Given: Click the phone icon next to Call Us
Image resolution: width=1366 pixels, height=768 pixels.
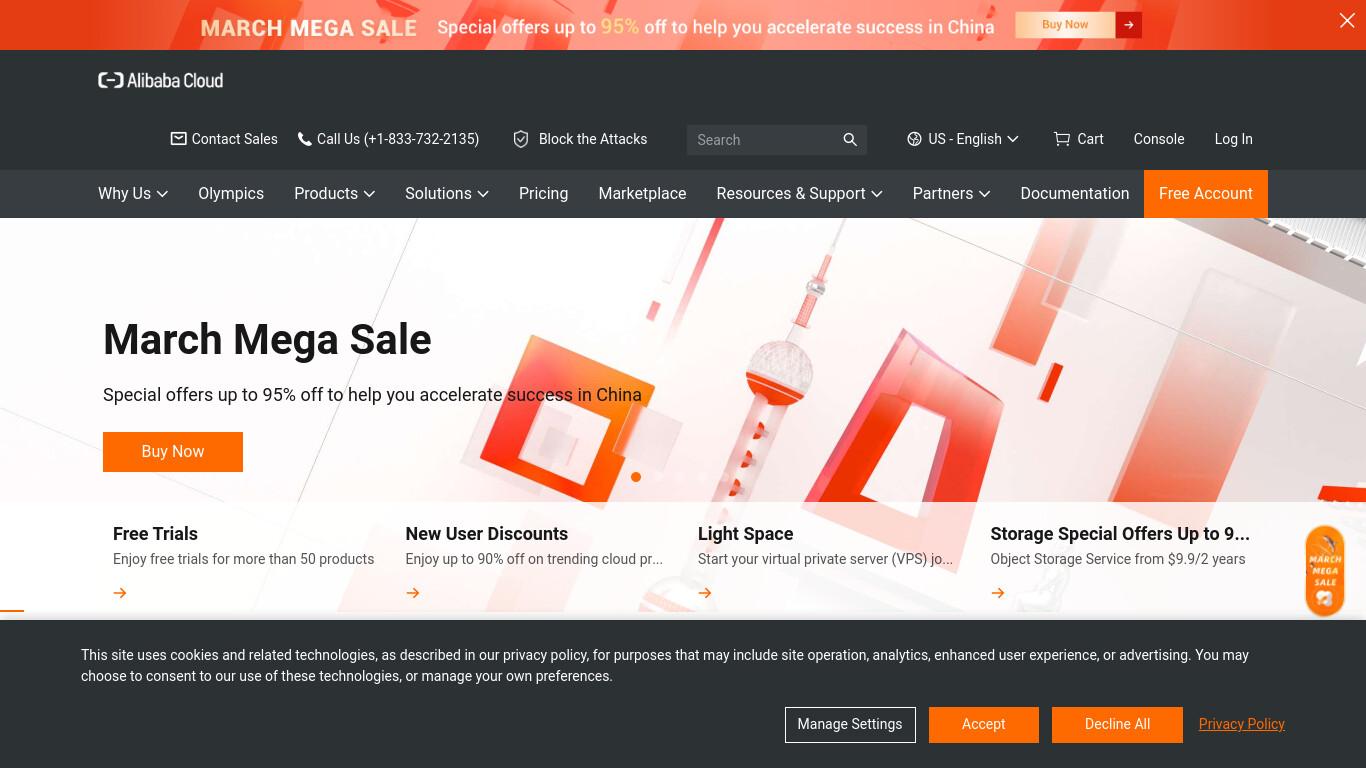Looking at the screenshot, I should pos(304,139).
